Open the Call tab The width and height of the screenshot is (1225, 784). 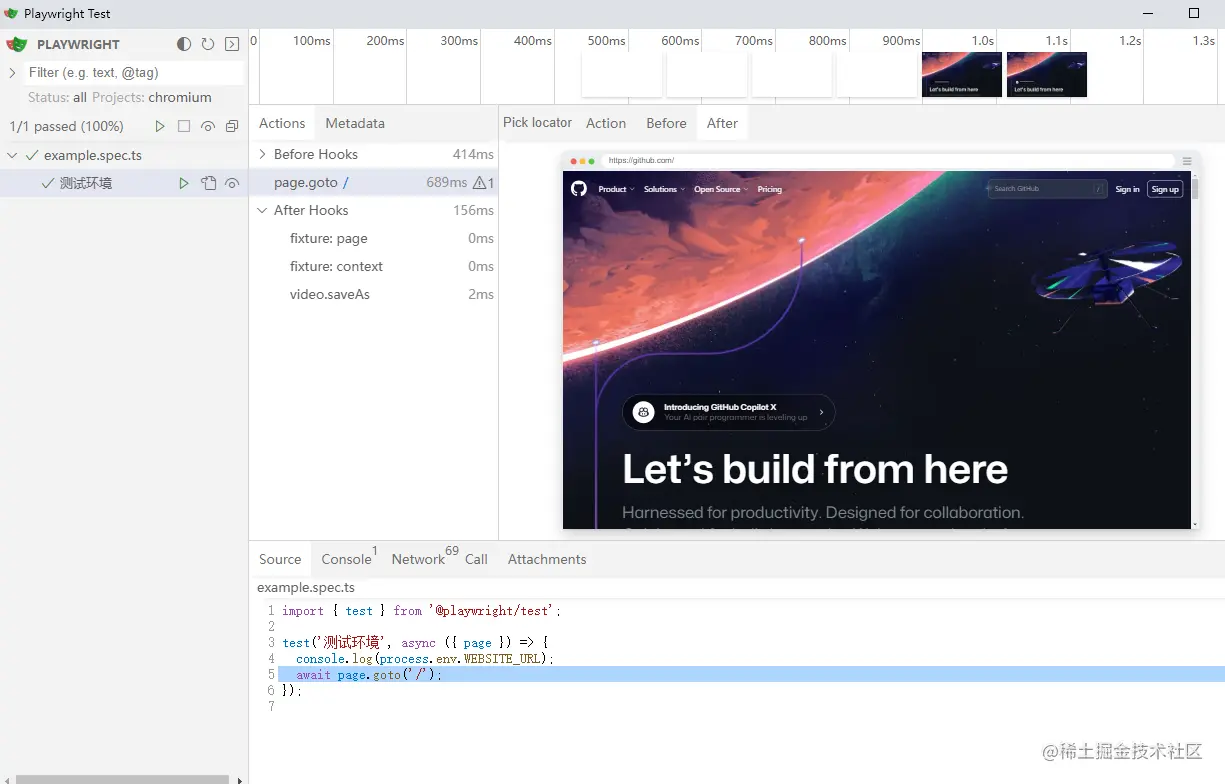coord(476,559)
